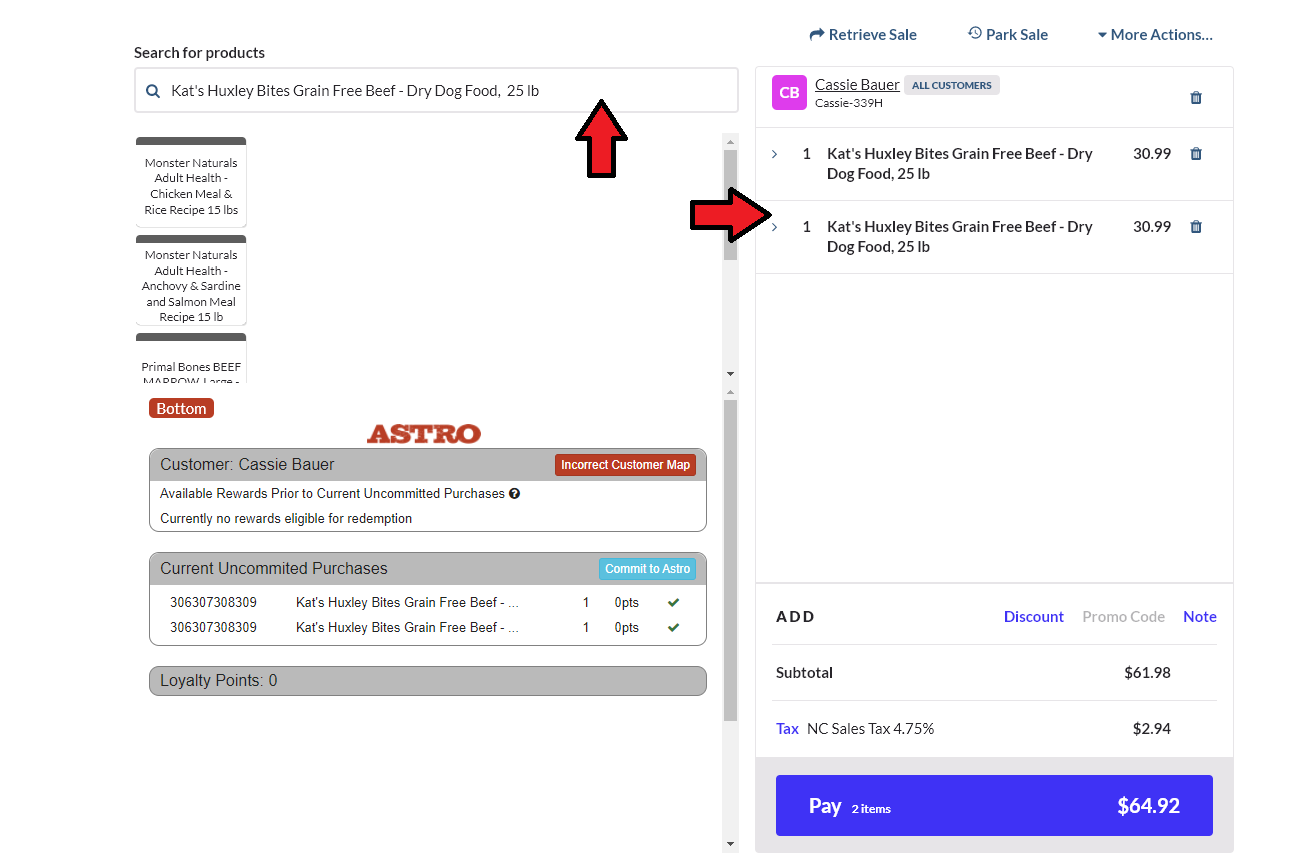Expand the second line item details

pyautogui.click(x=774, y=227)
